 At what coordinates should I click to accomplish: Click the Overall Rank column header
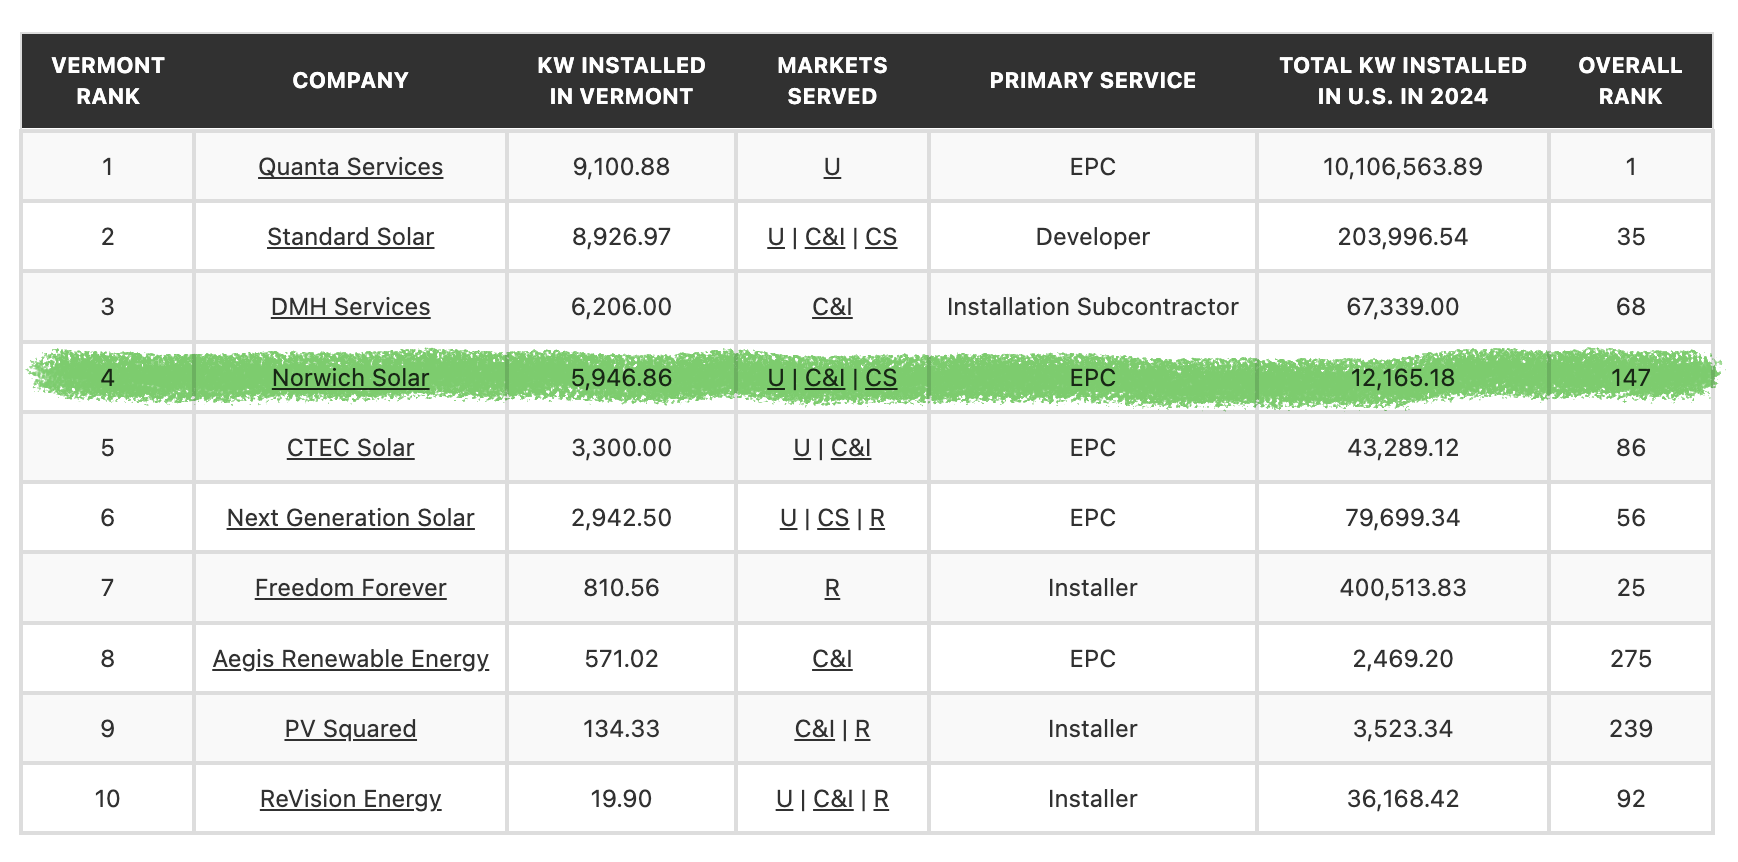1630,81
